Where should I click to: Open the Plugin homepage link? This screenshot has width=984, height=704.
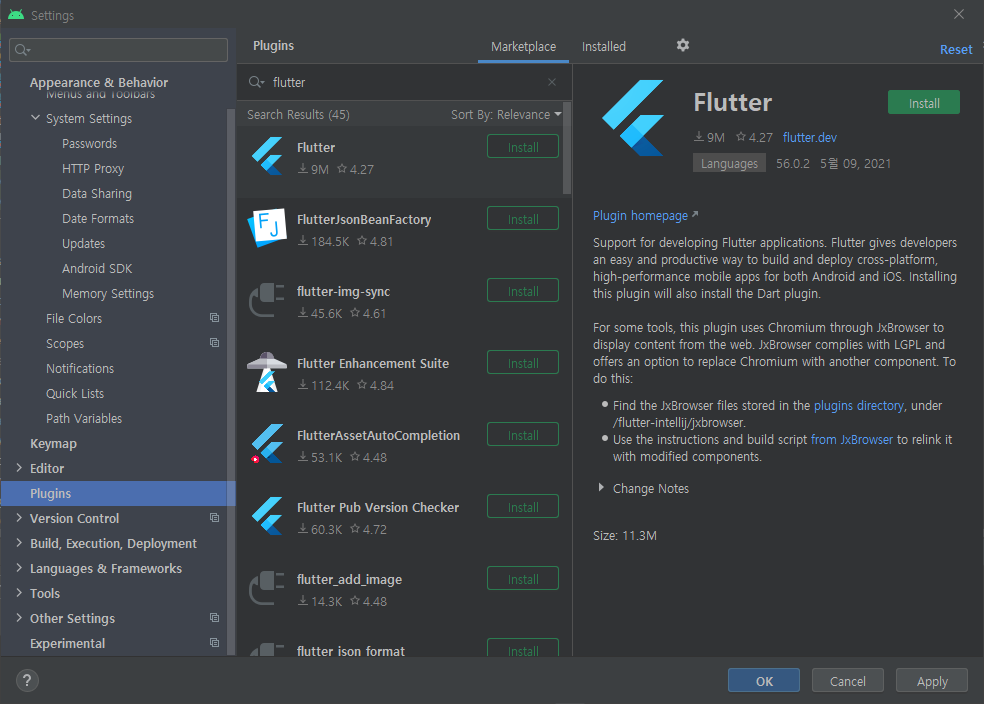click(645, 216)
